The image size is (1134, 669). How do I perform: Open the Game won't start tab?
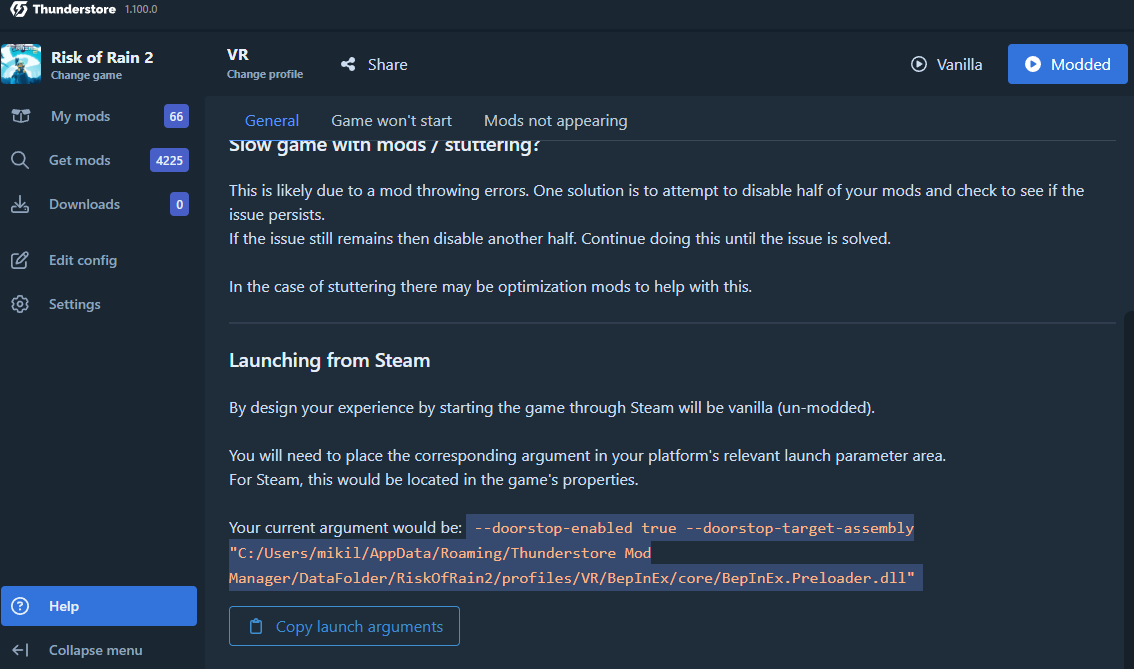(x=391, y=121)
